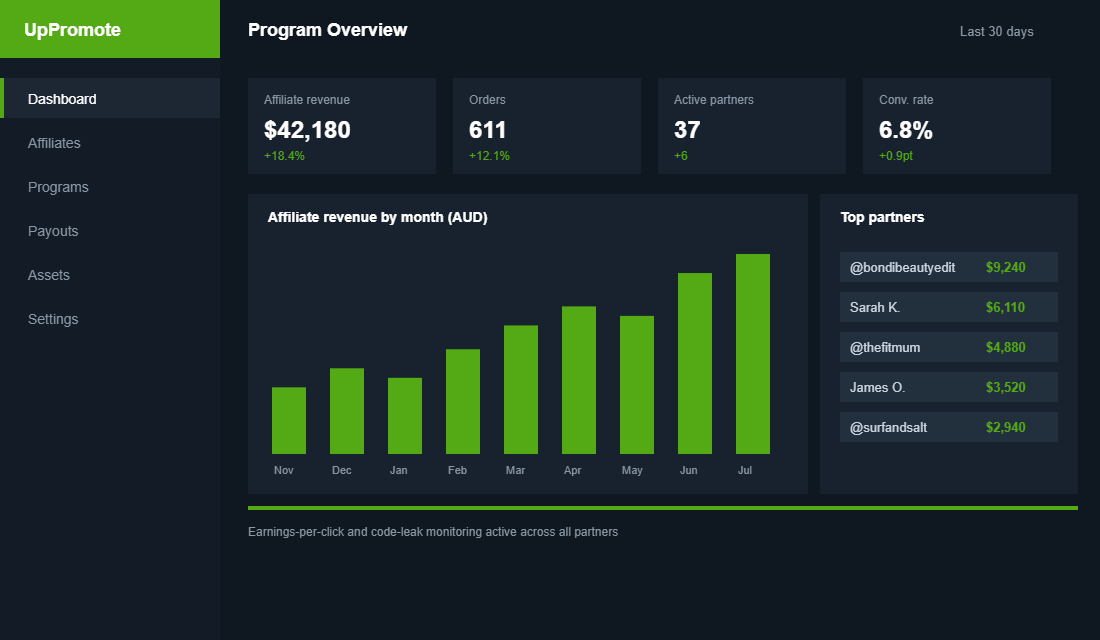Select the Sarah K. partner row
The height and width of the screenshot is (640, 1100).
tap(948, 307)
